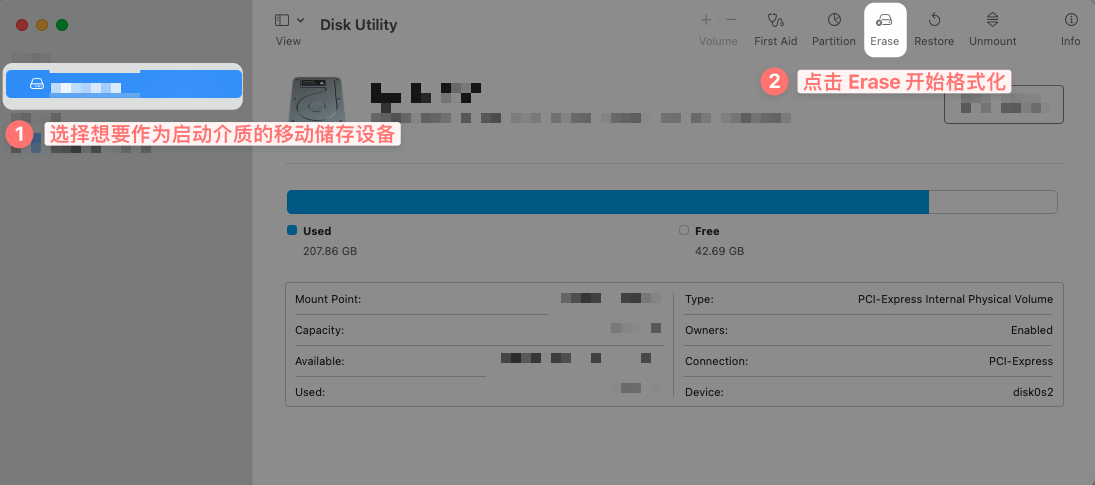The width and height of the screenshot is (1095, 485).
Task: Click the Erase toolbar icon
Action: tap(884, 21)
